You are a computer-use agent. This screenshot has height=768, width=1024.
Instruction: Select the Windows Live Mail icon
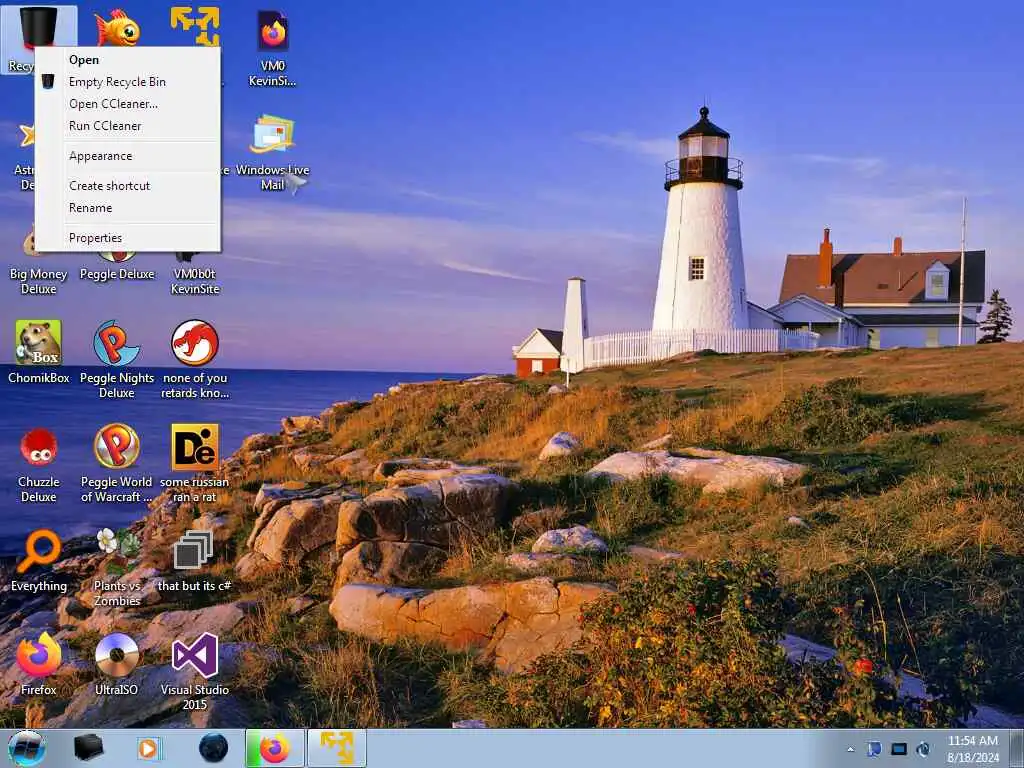272,153
